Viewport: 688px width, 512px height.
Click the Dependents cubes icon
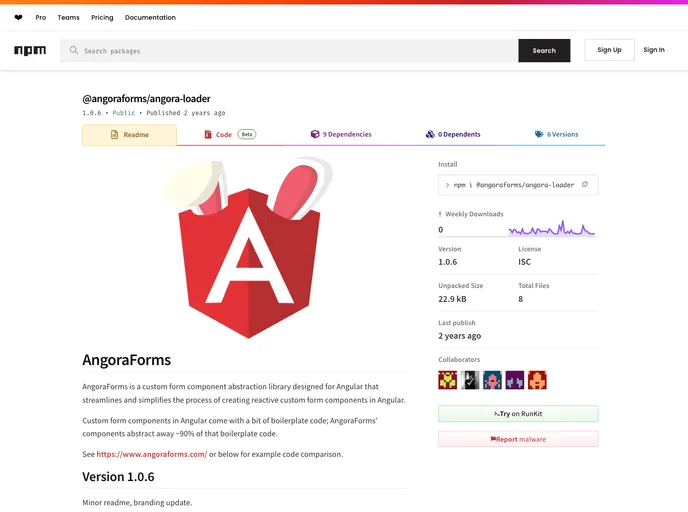tap(430, 134)
